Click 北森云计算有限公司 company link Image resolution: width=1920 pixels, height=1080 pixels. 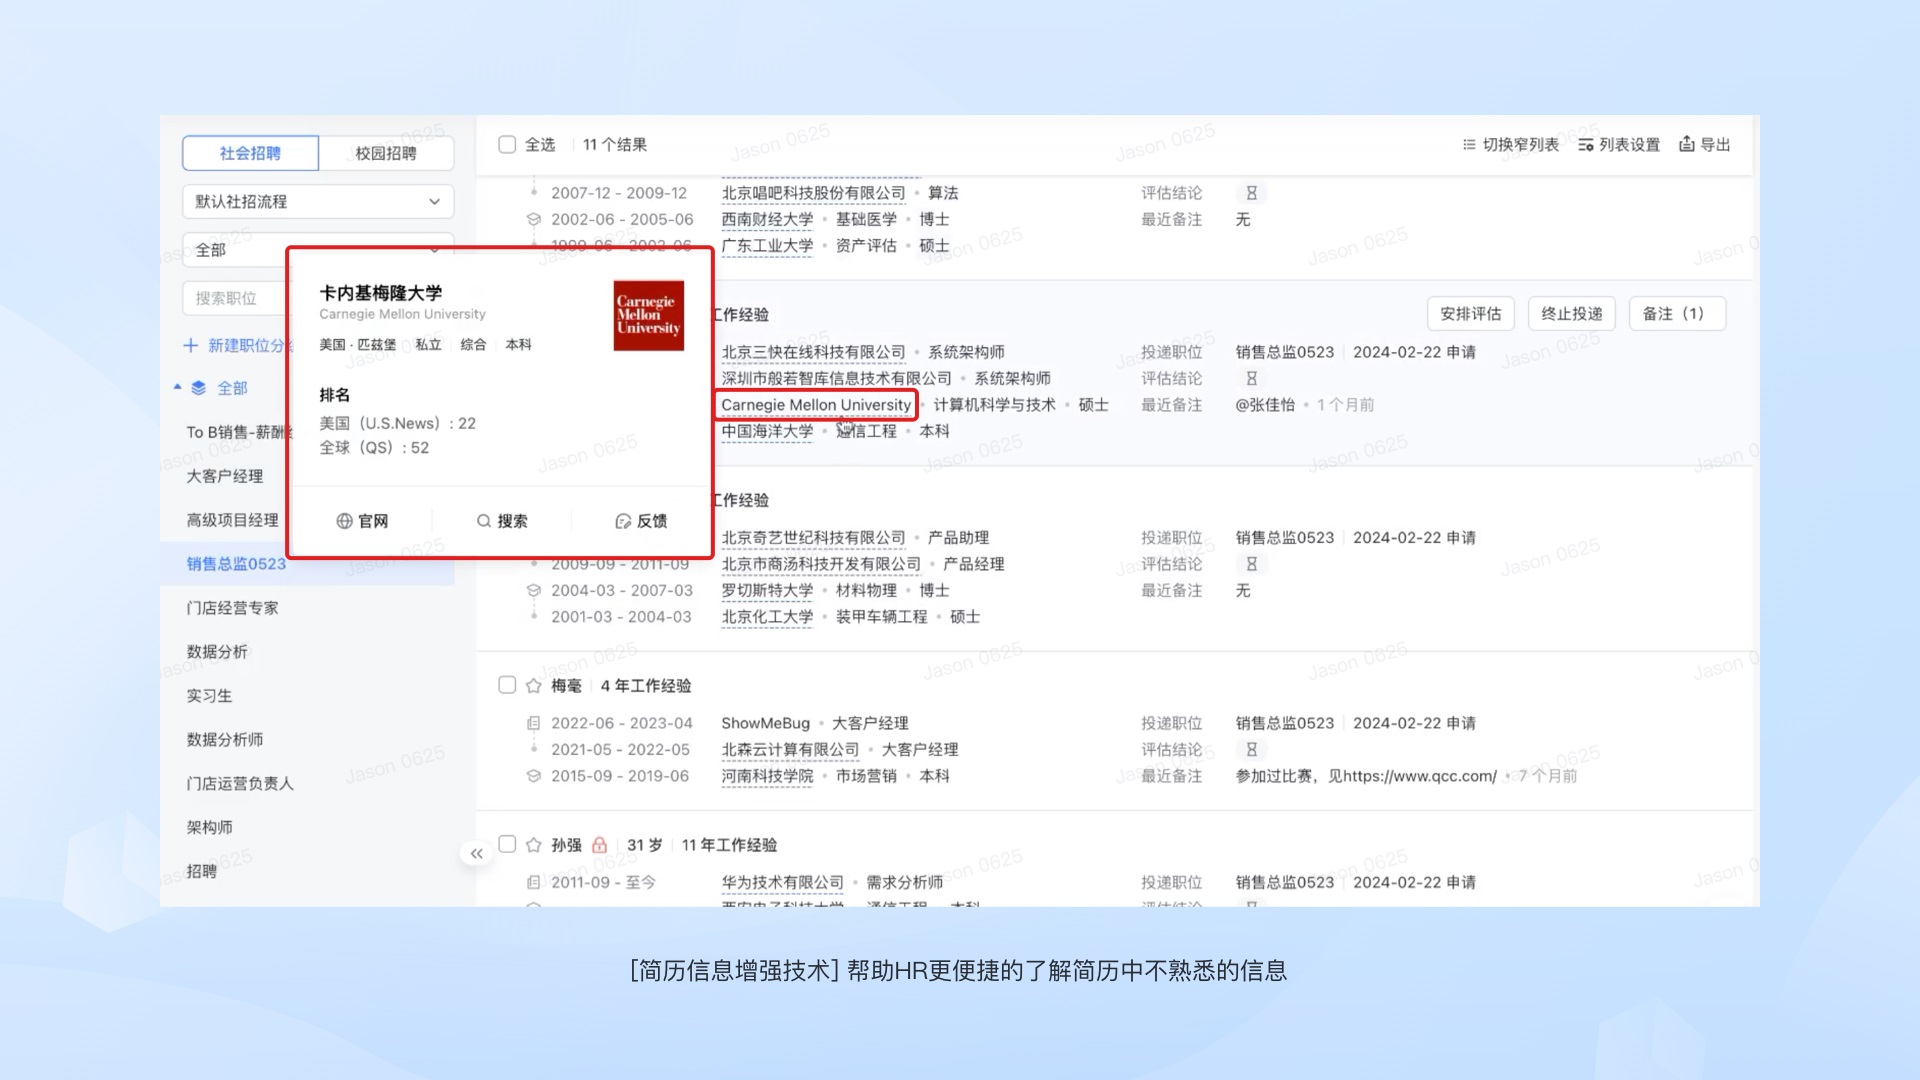[x=790, y=749]
